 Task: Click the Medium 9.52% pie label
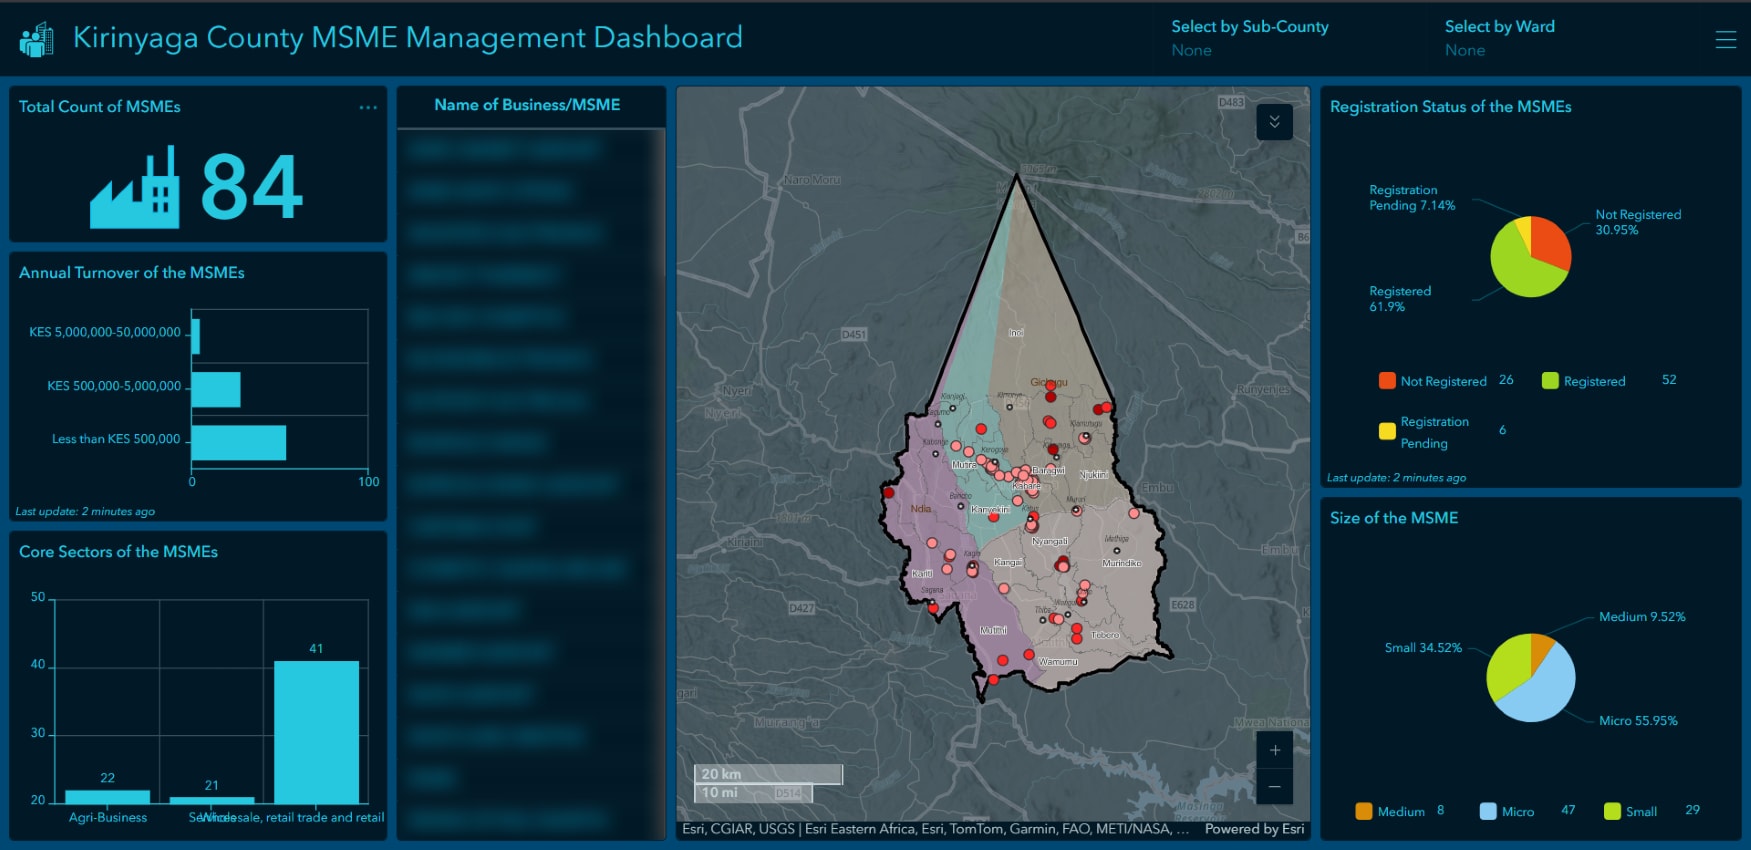tap(1642, 617)
